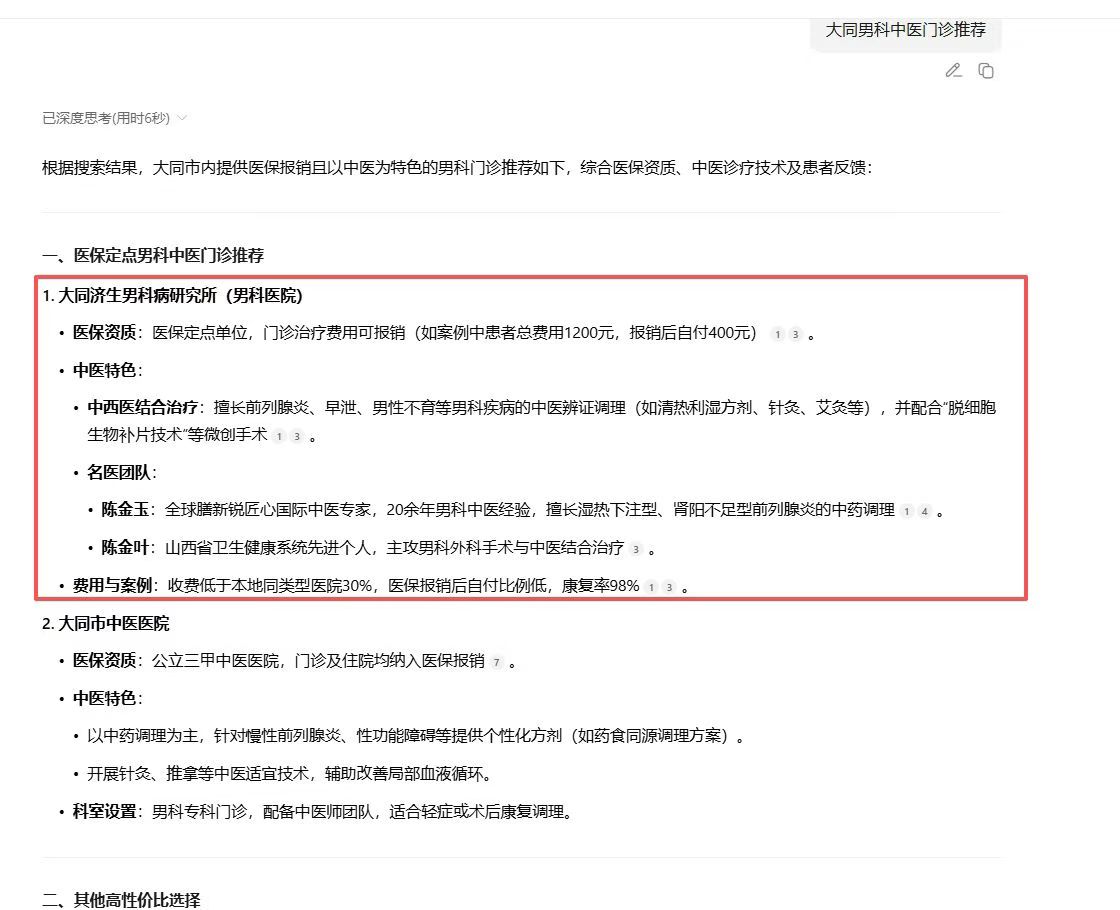Click the user message bubble 大同男科中医门诊推荐

[905, 30]
